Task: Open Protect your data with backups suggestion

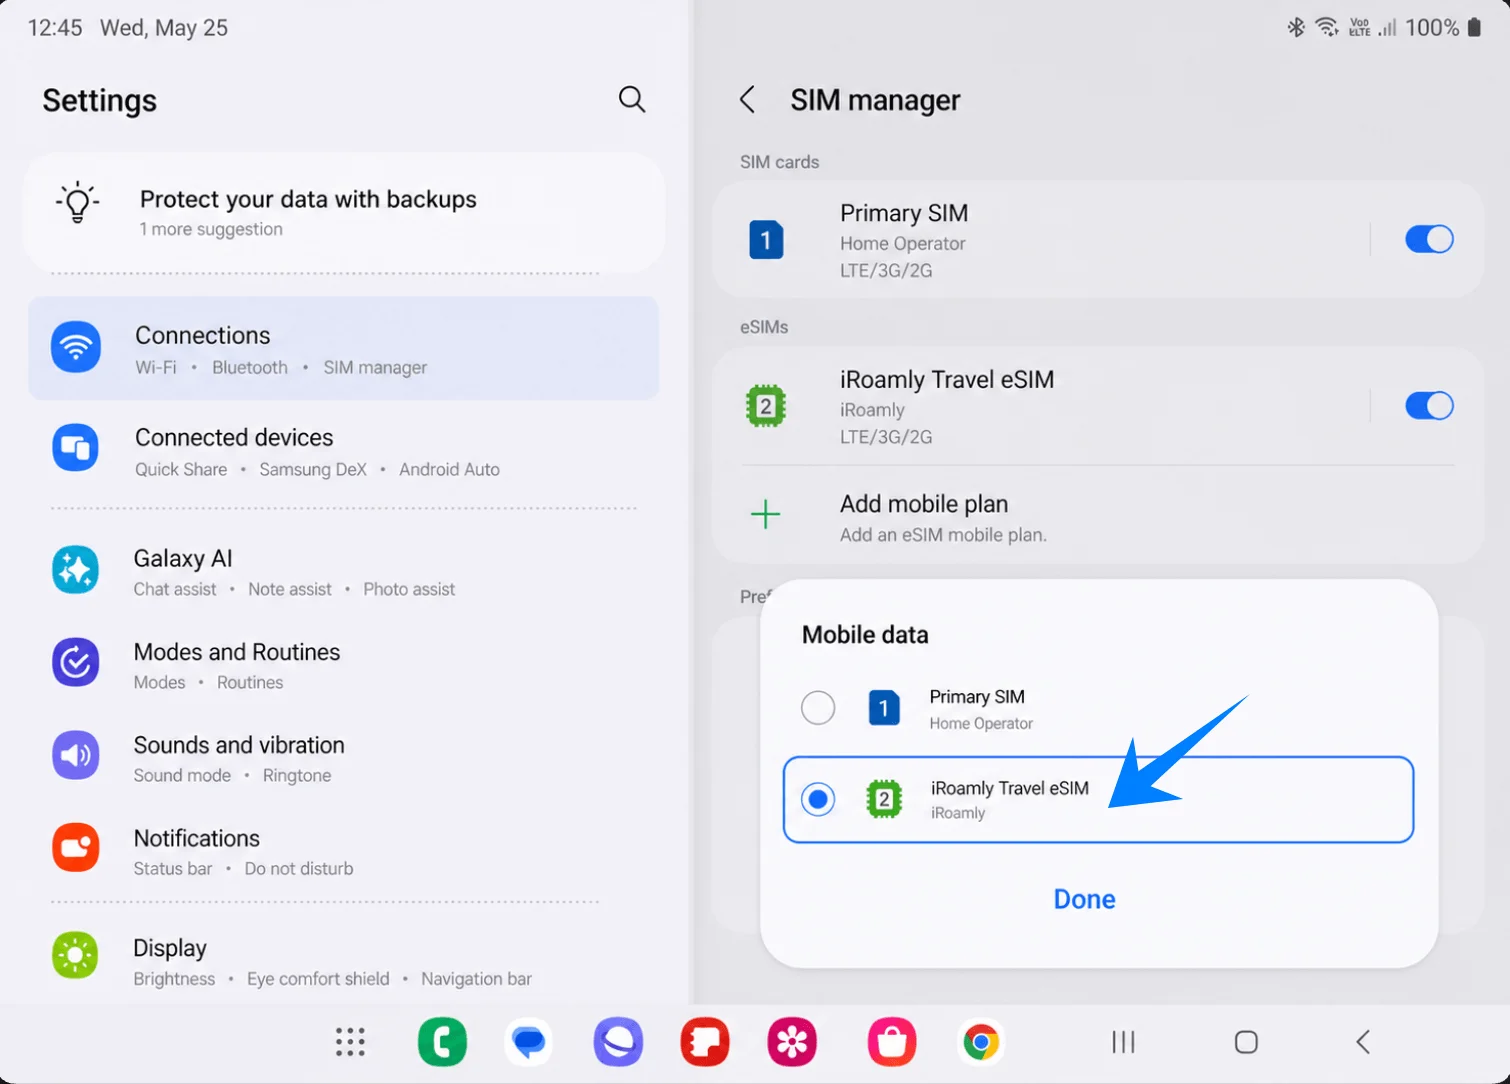Action: [x=344, y=212]
